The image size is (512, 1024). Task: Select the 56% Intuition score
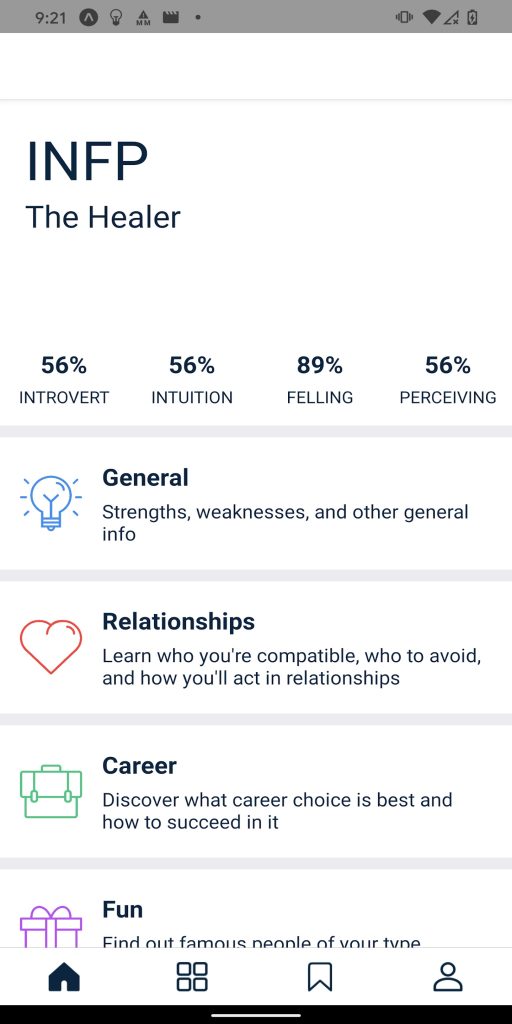tap(192, 380)
